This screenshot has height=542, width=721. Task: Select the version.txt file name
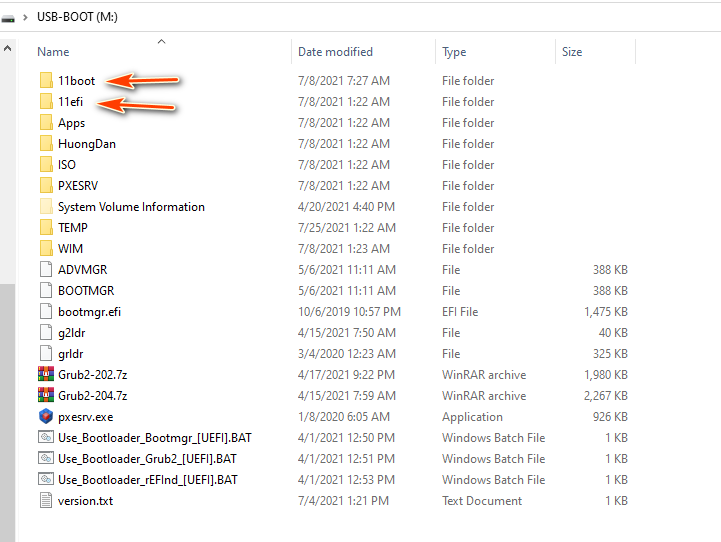[x=85, y=501]
